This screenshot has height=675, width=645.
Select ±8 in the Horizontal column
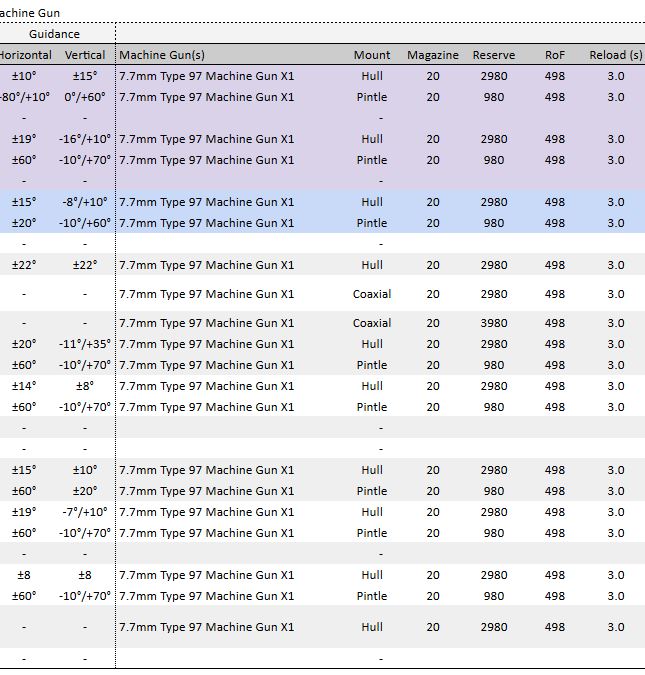24,575
